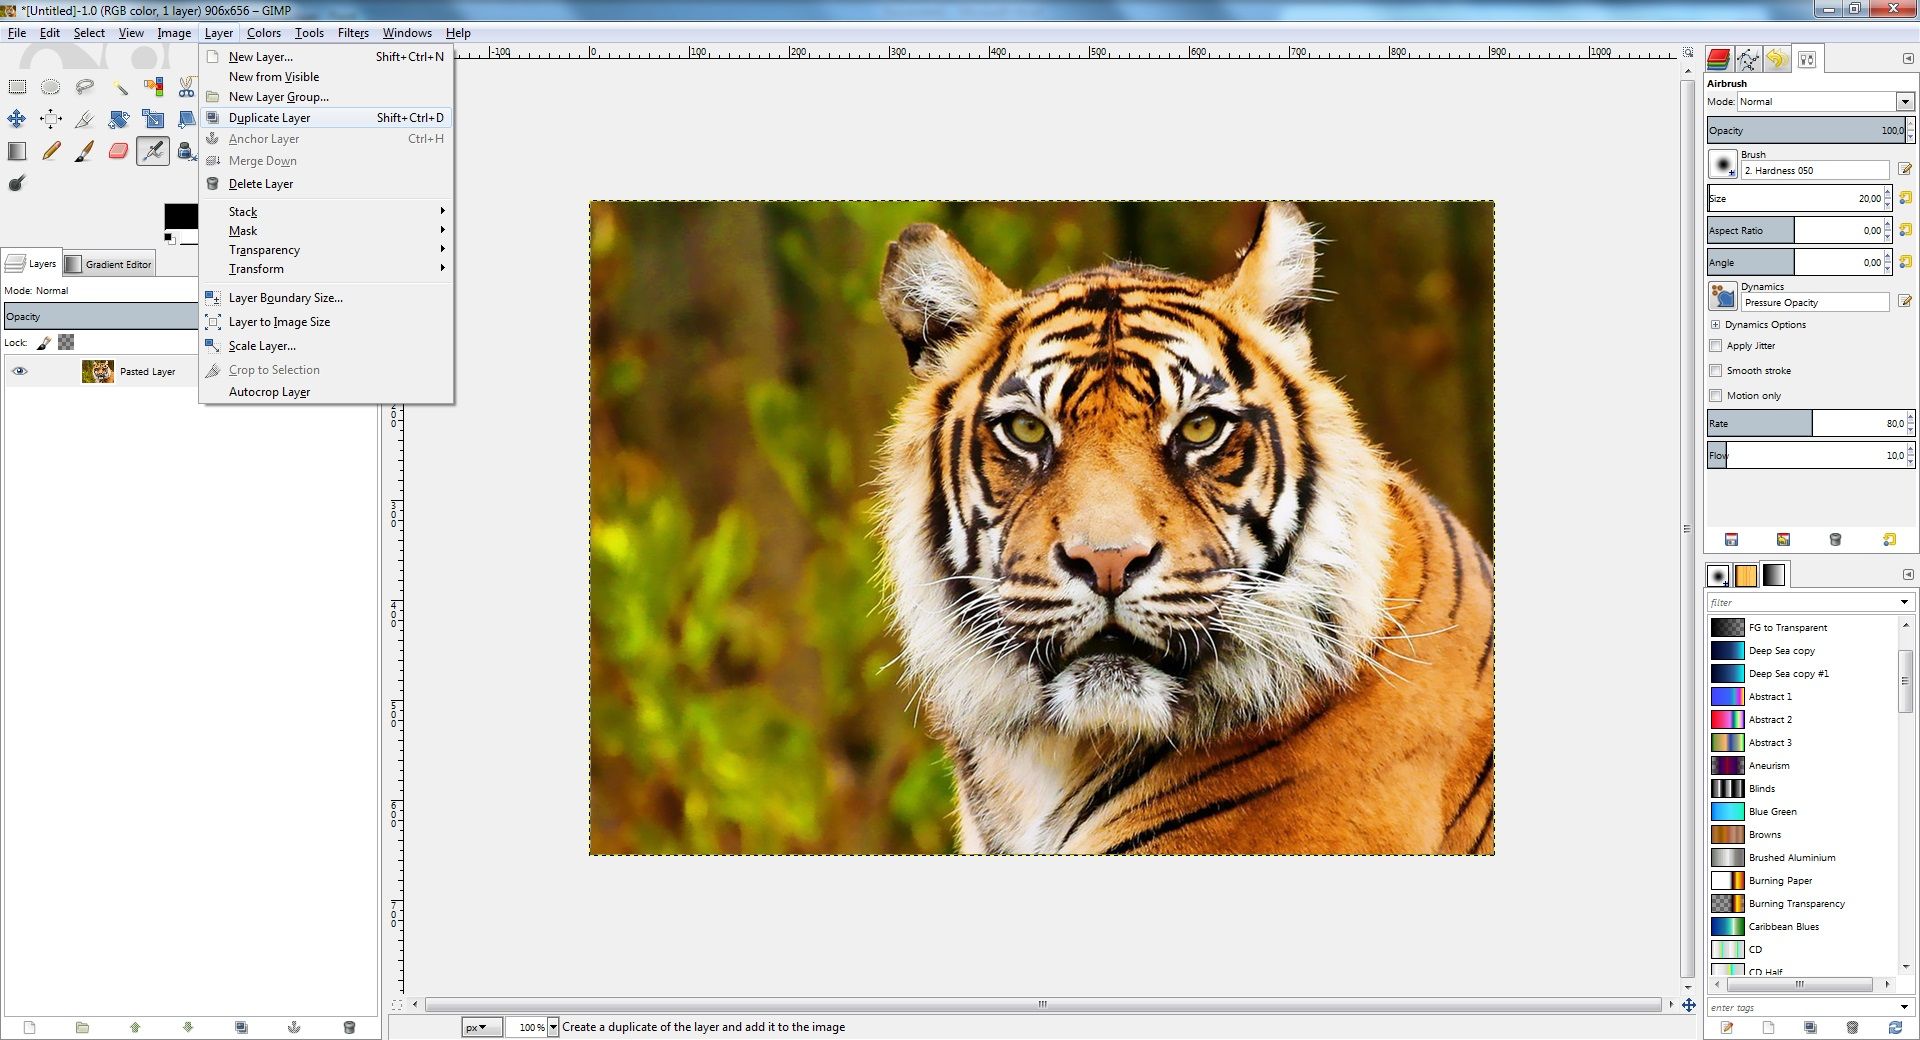Choose Duplicate Layer from the menu
1920x1040 pixels.
(x=268, y=117)
